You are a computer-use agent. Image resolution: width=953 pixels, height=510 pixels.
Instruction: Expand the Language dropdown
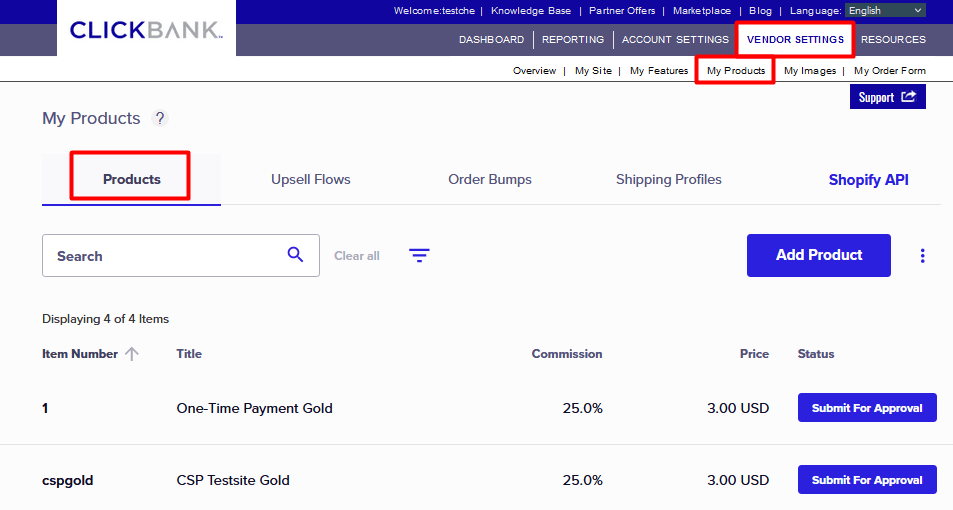[x=885, y=11]
